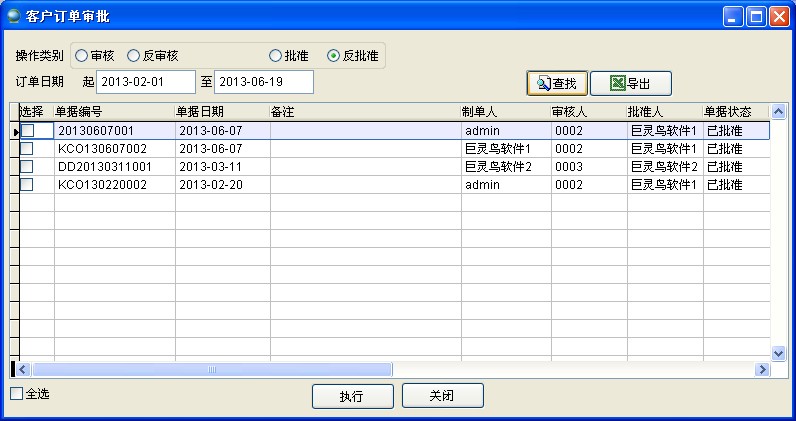Viewport: 796px width, 421px height.
Task: Click the horizontal scrollbar right arrow
Action: (762, 369)
